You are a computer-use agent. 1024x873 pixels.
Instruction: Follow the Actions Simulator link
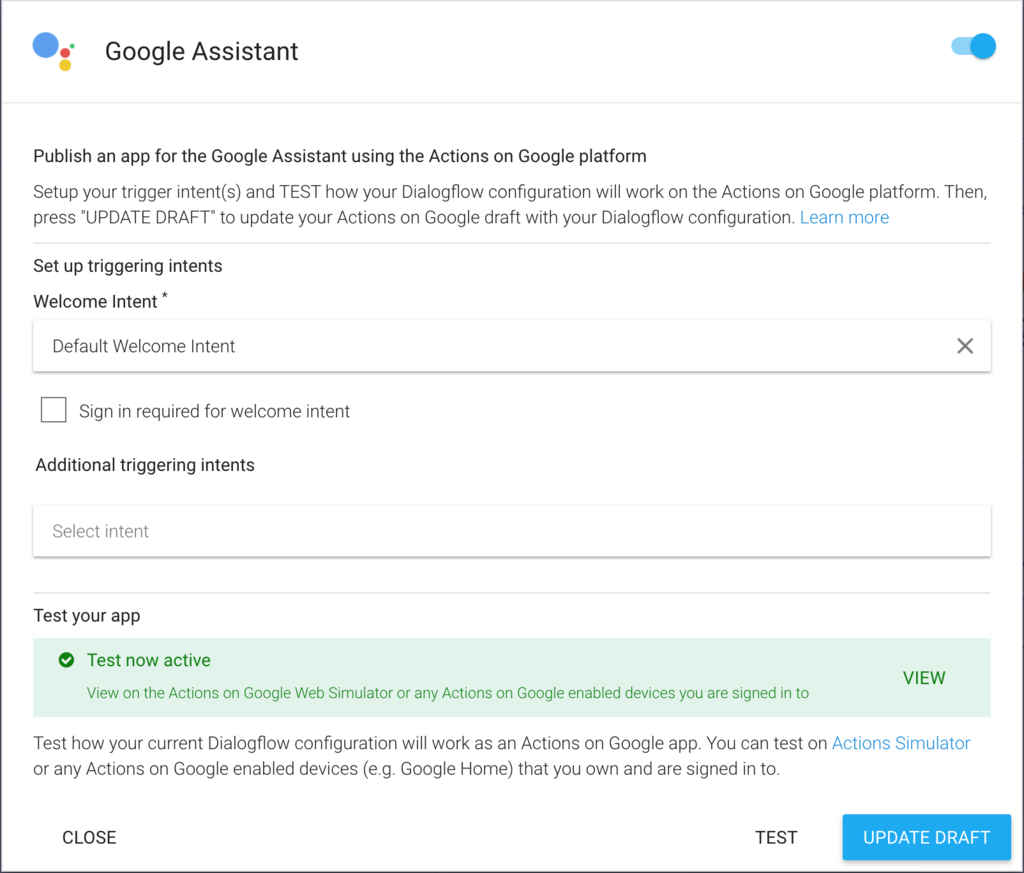(901, 743)
